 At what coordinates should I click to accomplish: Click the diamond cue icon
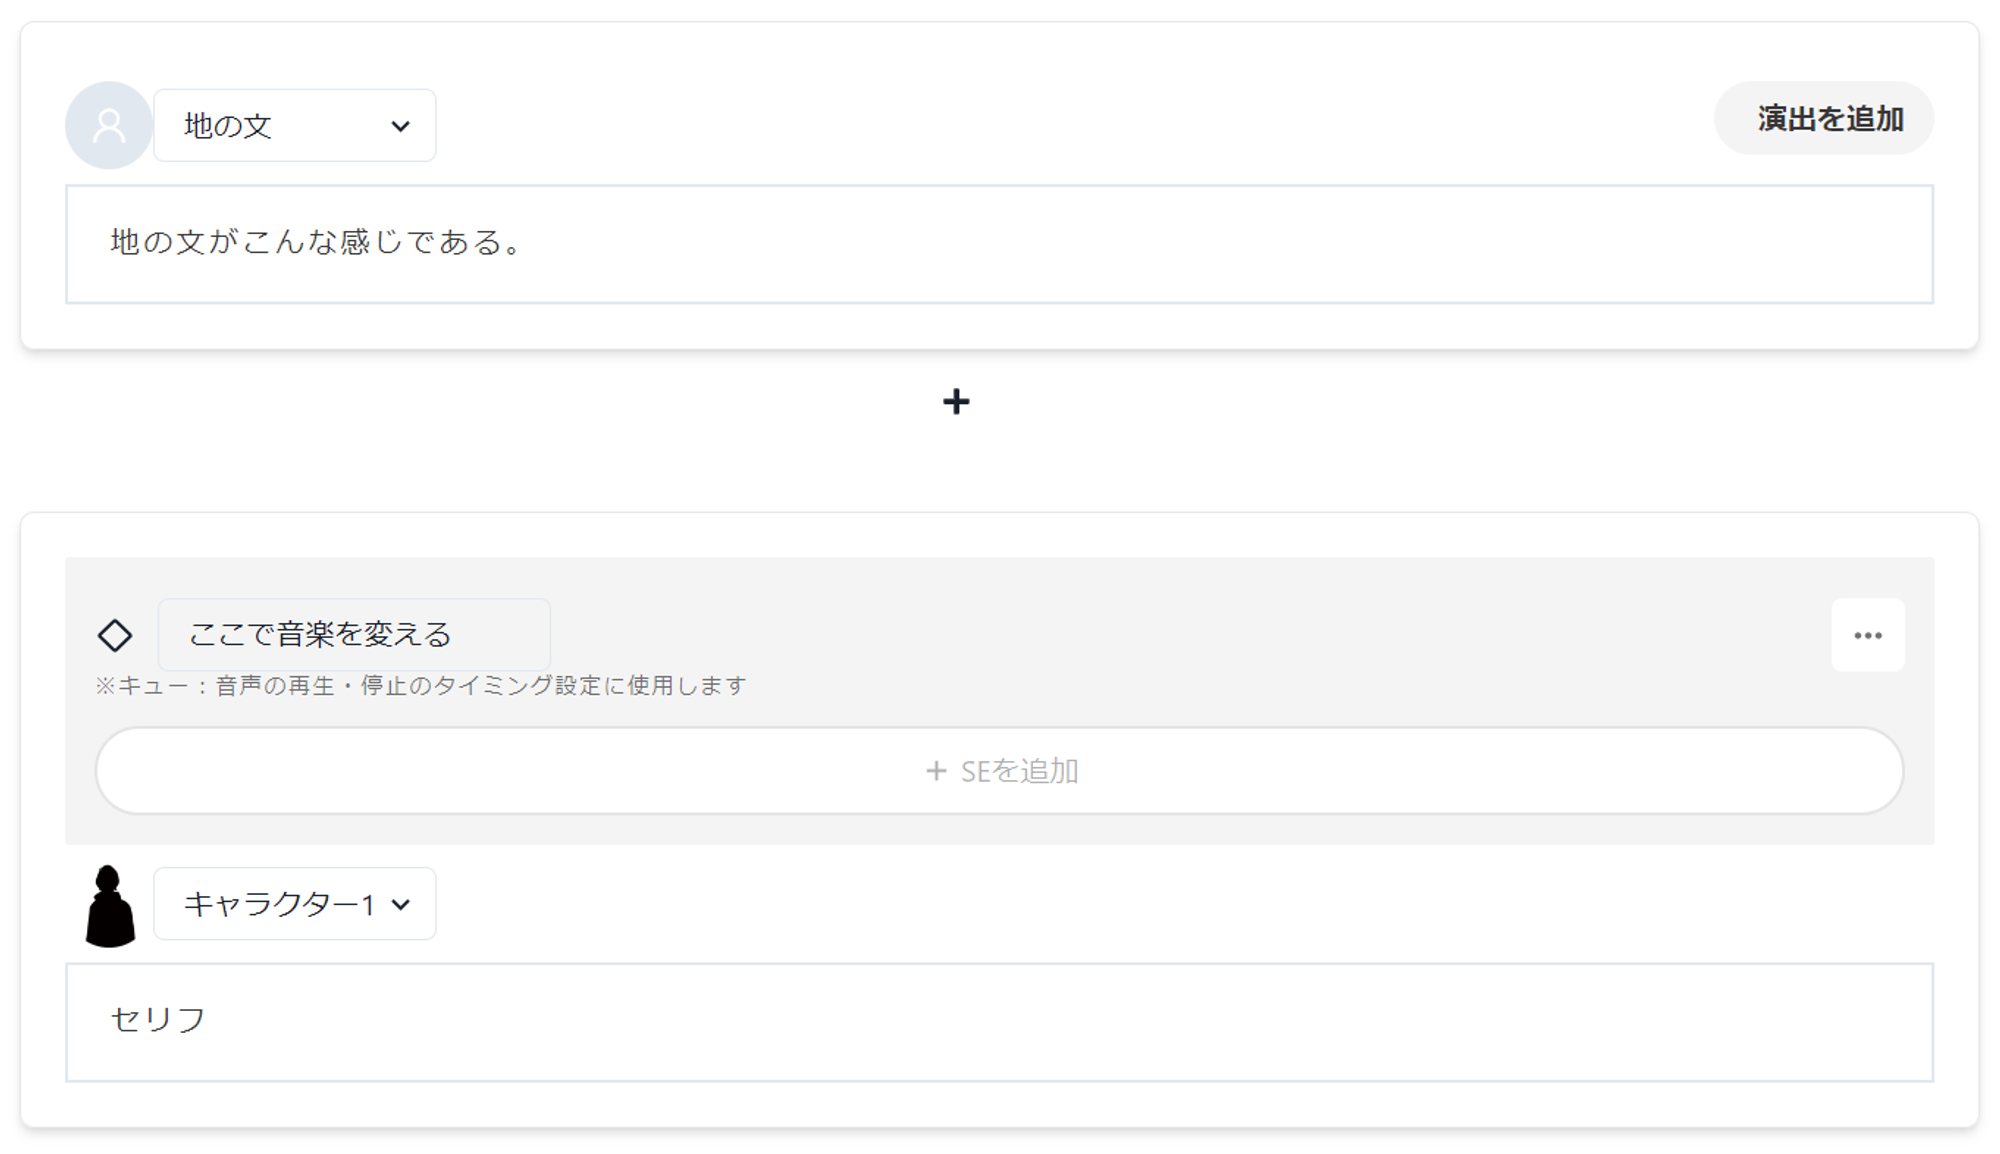(115, 635)
